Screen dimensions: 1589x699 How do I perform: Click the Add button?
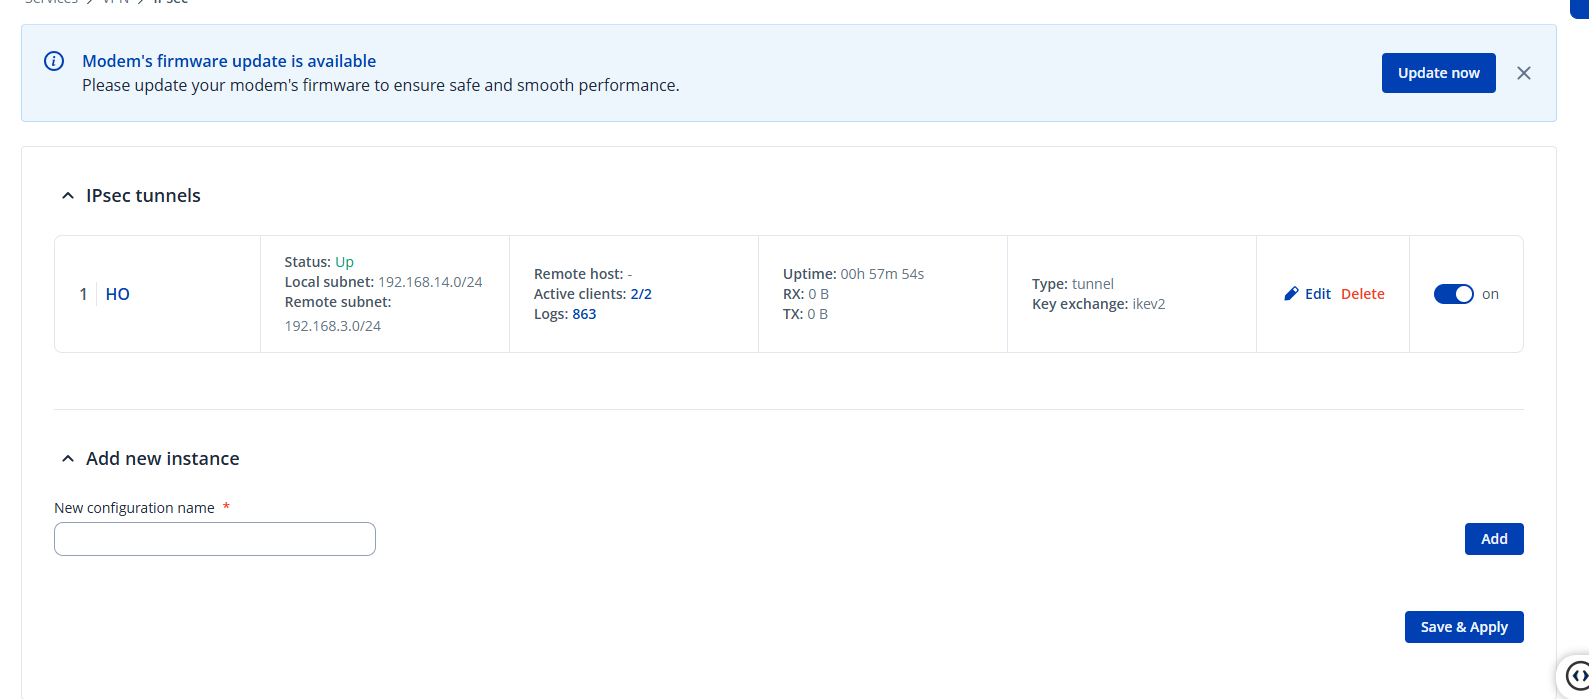pyautogui.click(x=1493, y=539)
